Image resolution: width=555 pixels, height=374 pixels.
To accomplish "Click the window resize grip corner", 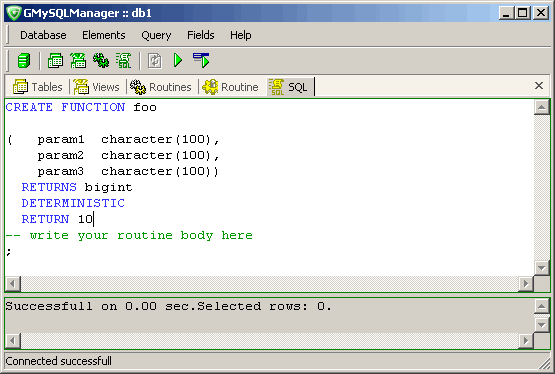I will (x=545, y=363).
